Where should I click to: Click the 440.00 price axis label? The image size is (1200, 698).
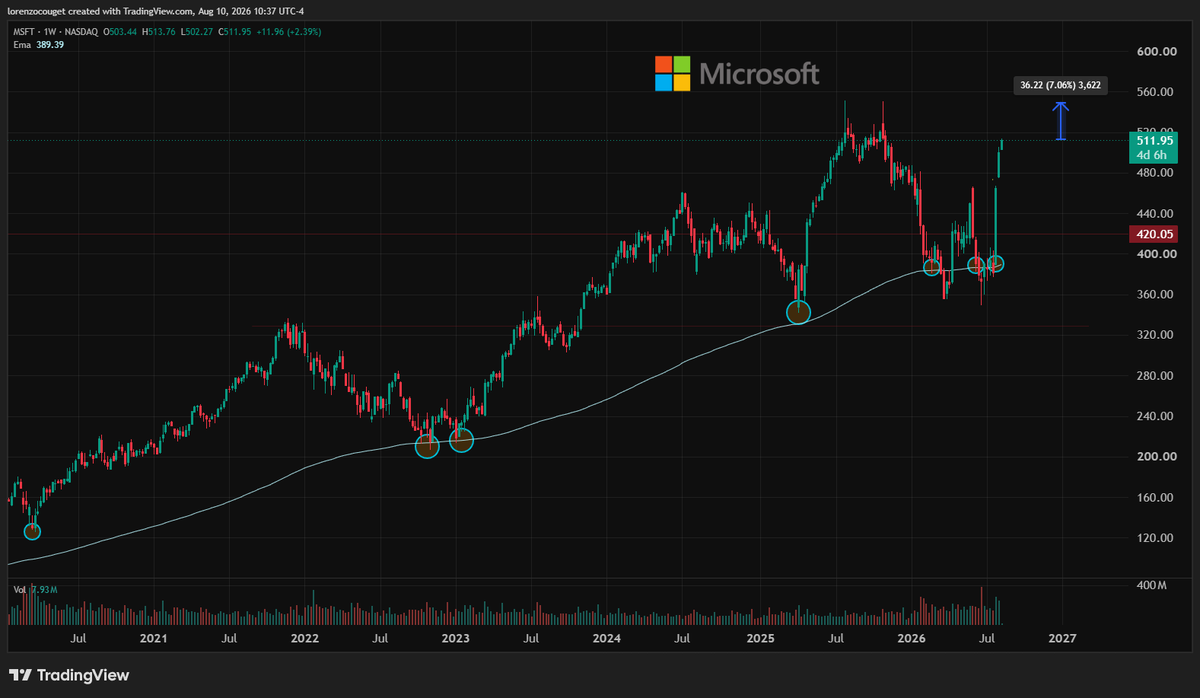coord(1156,214)
